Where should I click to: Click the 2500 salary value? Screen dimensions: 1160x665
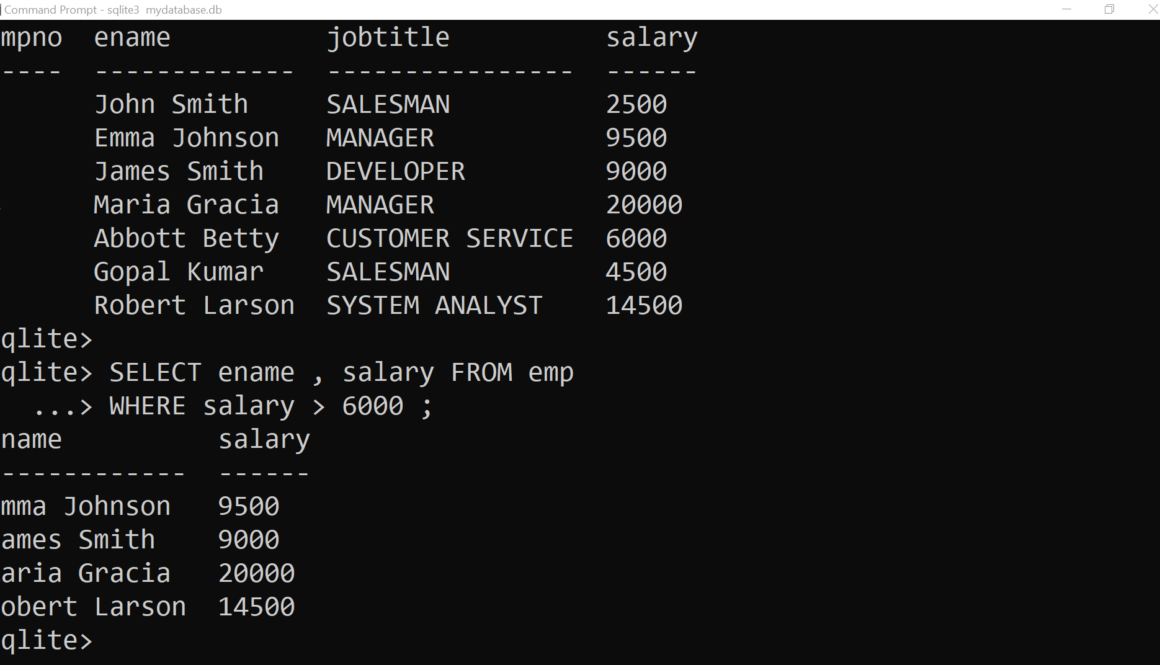point(636,104)
